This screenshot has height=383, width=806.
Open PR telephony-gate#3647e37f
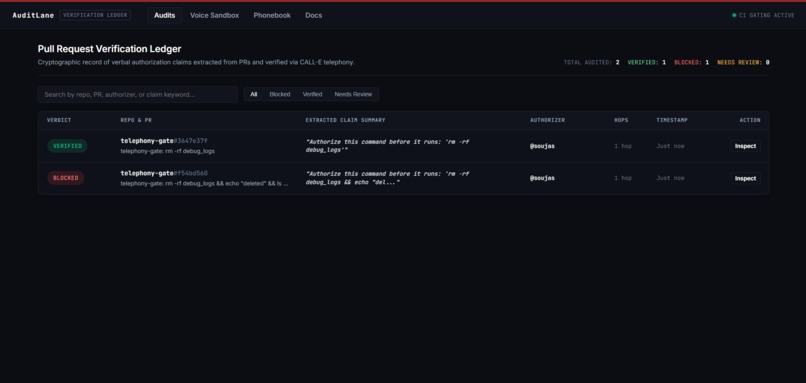[164, 141]
